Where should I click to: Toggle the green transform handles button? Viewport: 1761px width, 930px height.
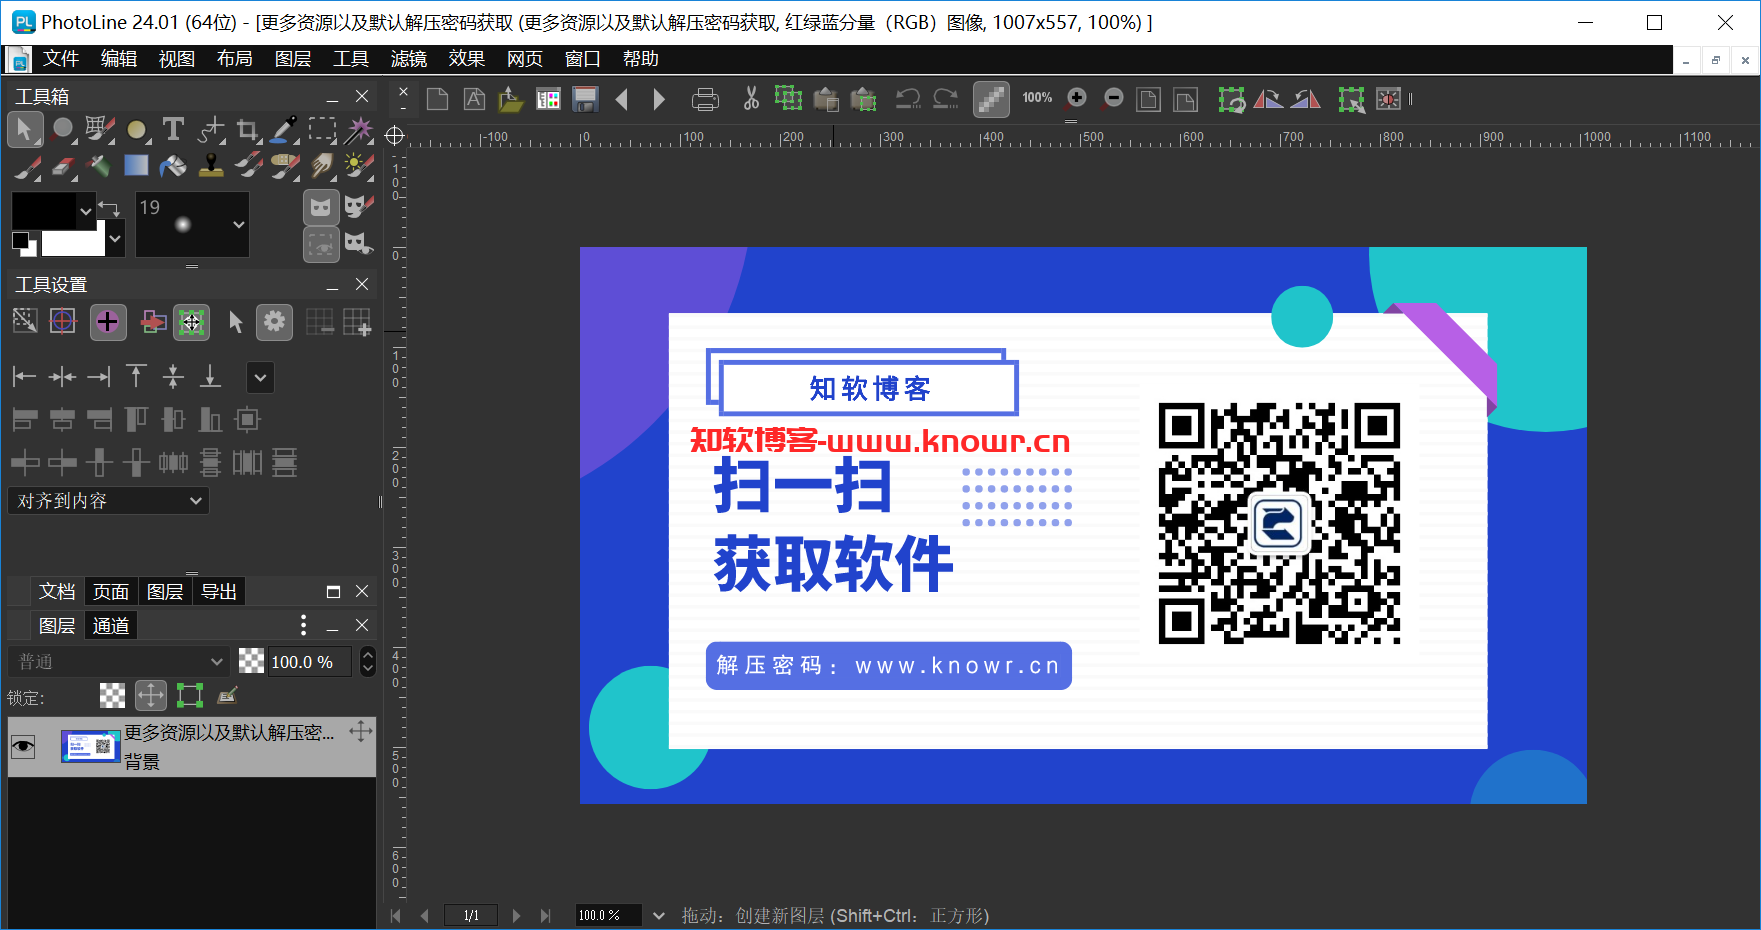point(191,322)
